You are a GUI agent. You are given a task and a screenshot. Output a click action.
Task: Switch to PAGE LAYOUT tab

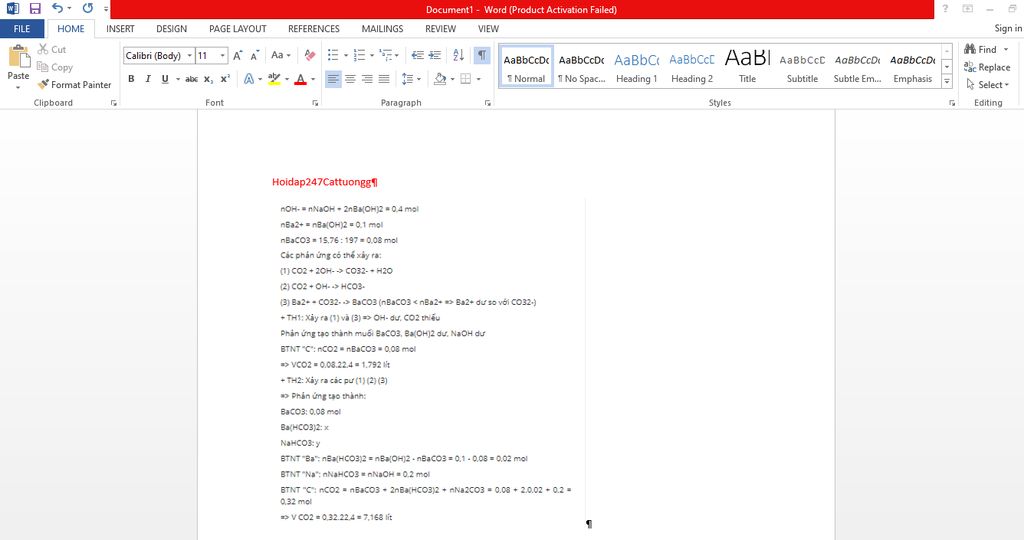point(238,29)
